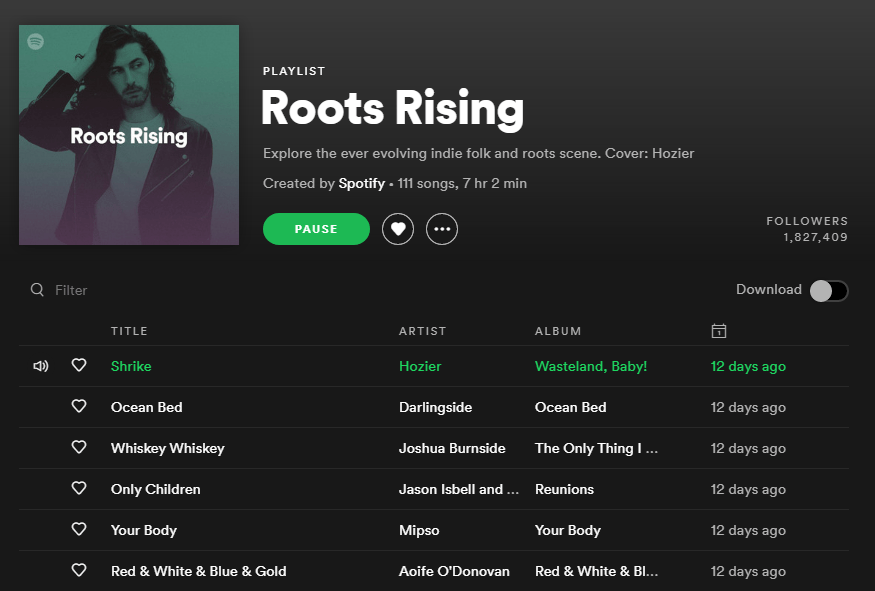The image size is (875, 591).
Task: Click the heart icon next to Whiskey Whiskey
Action: (x=79, y=447)
